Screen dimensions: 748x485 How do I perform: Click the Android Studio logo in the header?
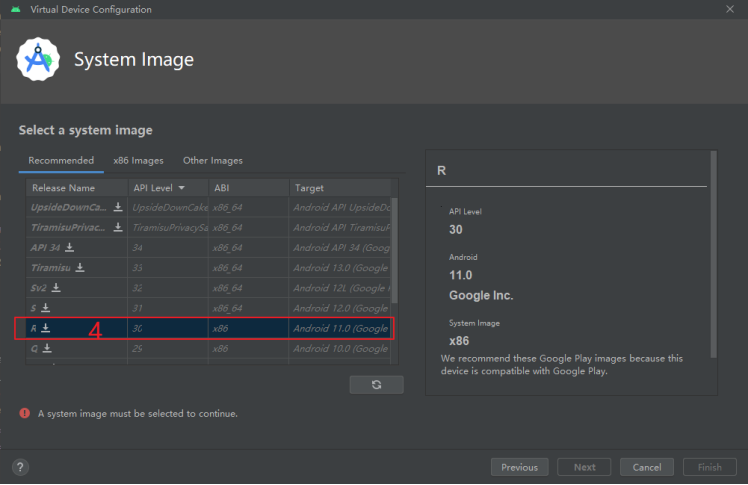click(38, 59)
